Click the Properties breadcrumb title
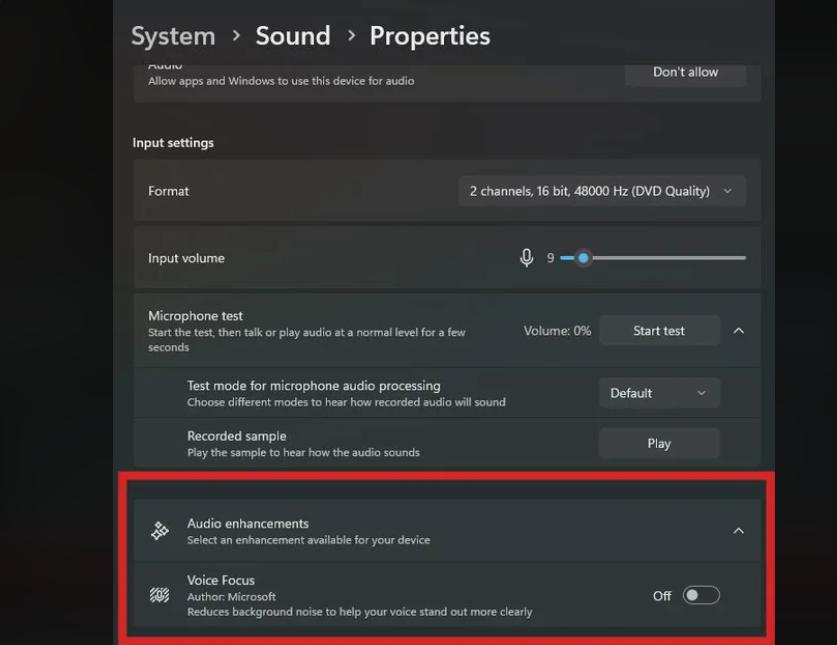This screenshot has width=837, height=645. point(430,36)
